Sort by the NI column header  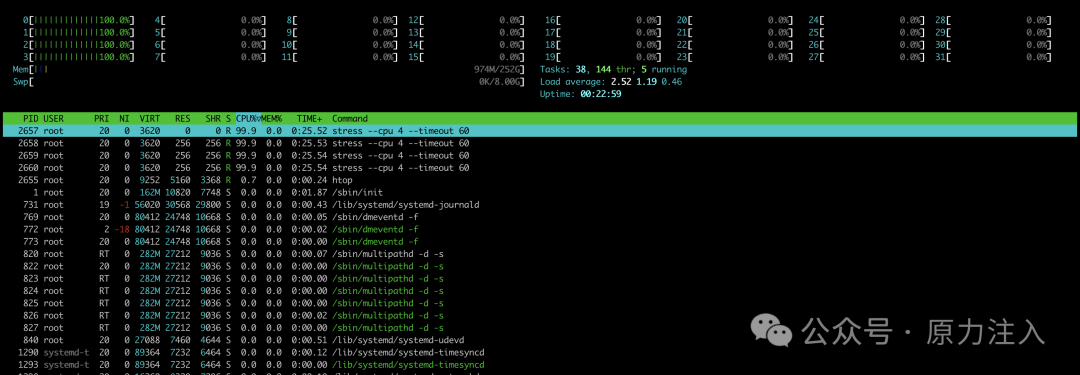pyautogui.click(x=123, y=119)
